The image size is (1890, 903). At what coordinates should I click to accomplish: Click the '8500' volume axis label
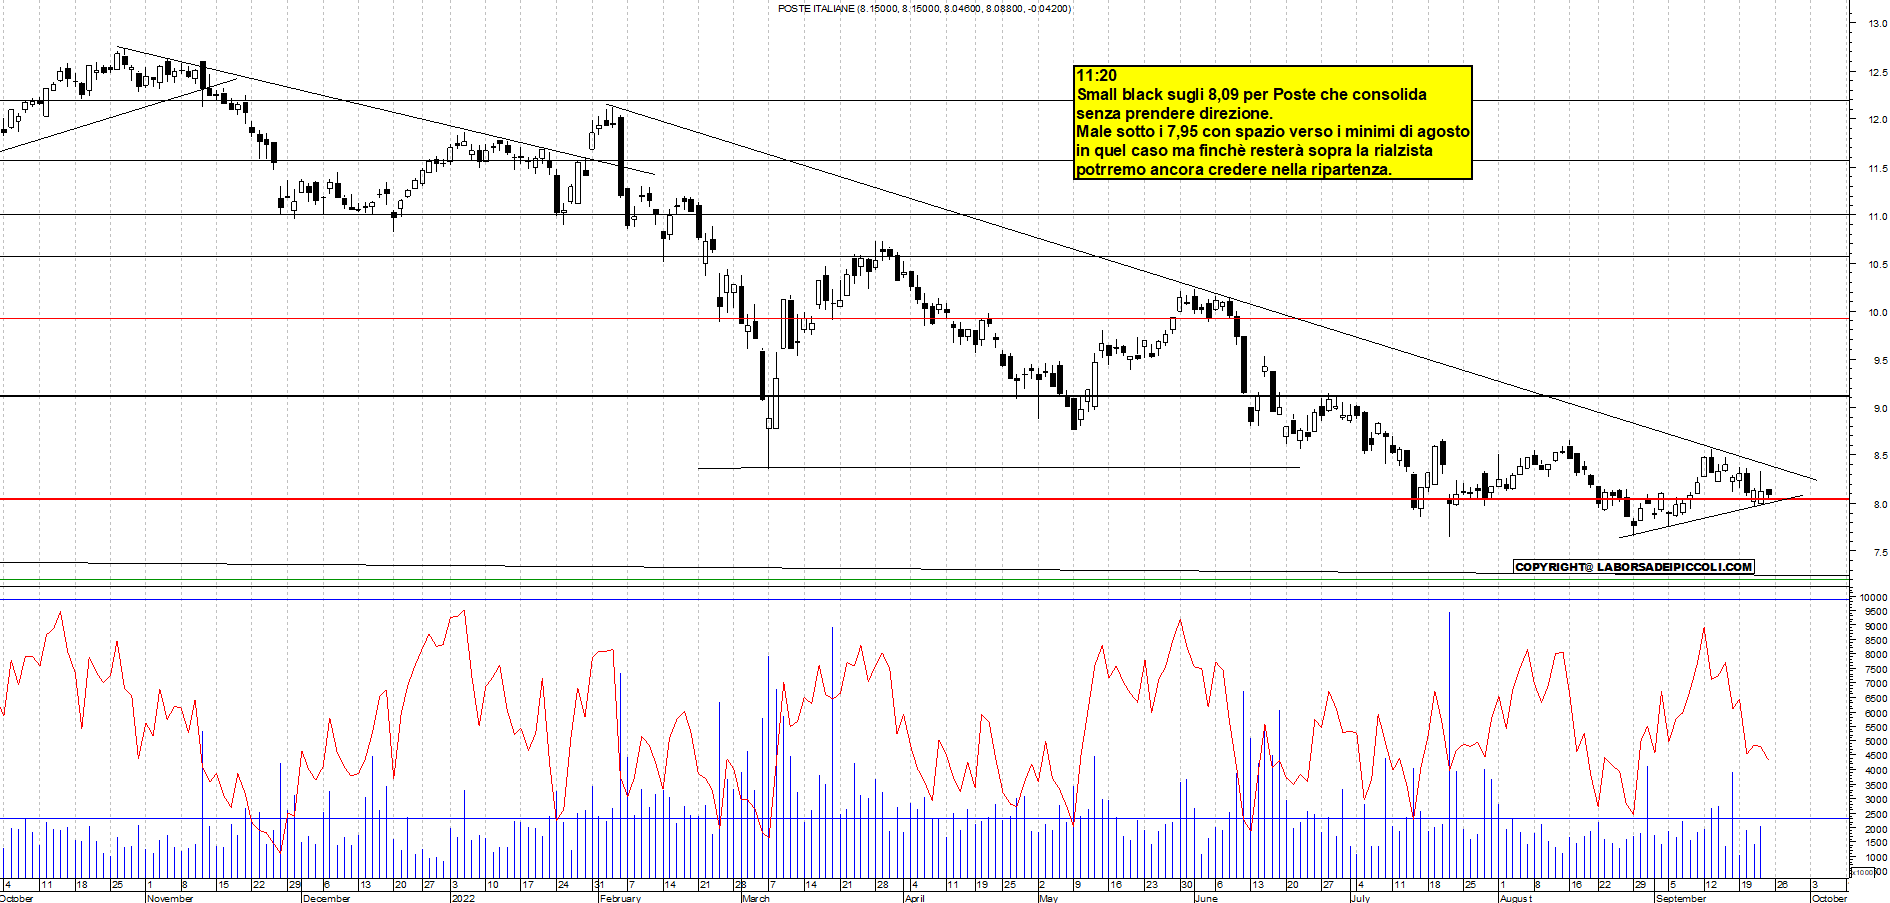[x=1876, y=641]
